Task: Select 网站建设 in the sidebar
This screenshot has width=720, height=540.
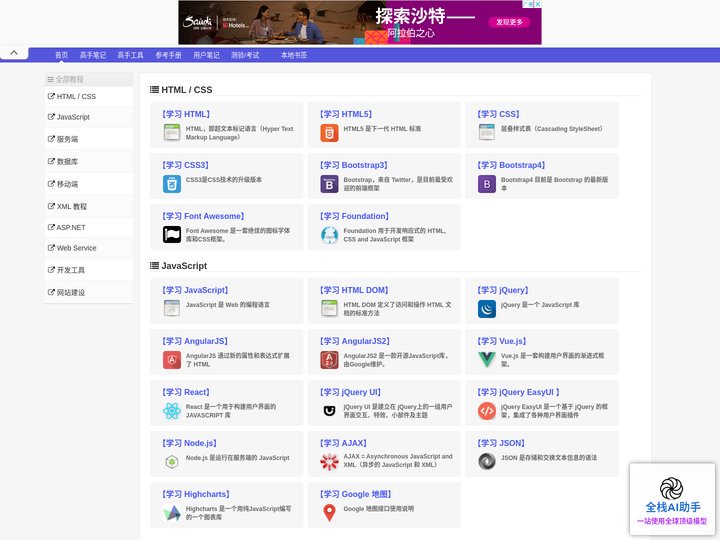Action: pyautogui.click(x=89, y=292)
